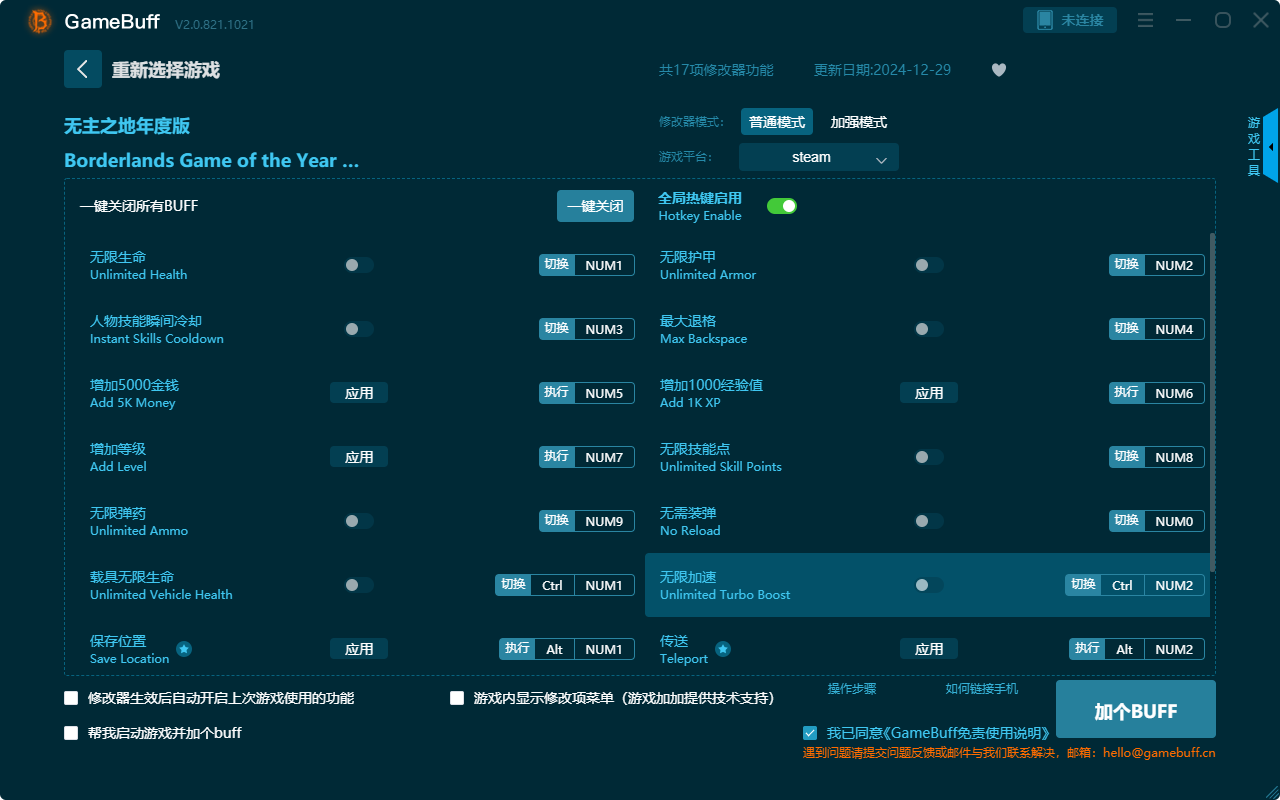Change NUM0 hotkey for No Reload

1174,521
